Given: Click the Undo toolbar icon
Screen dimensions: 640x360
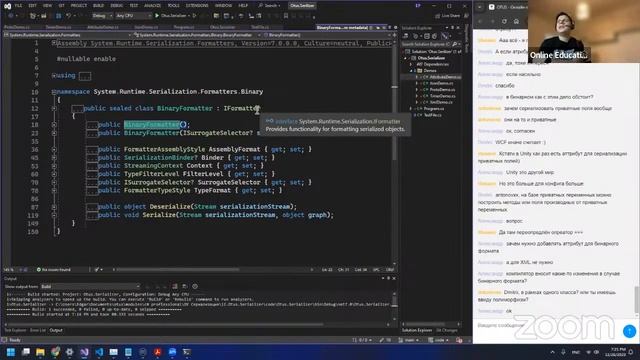Looking at the screenshot, I should pos(69,16).
